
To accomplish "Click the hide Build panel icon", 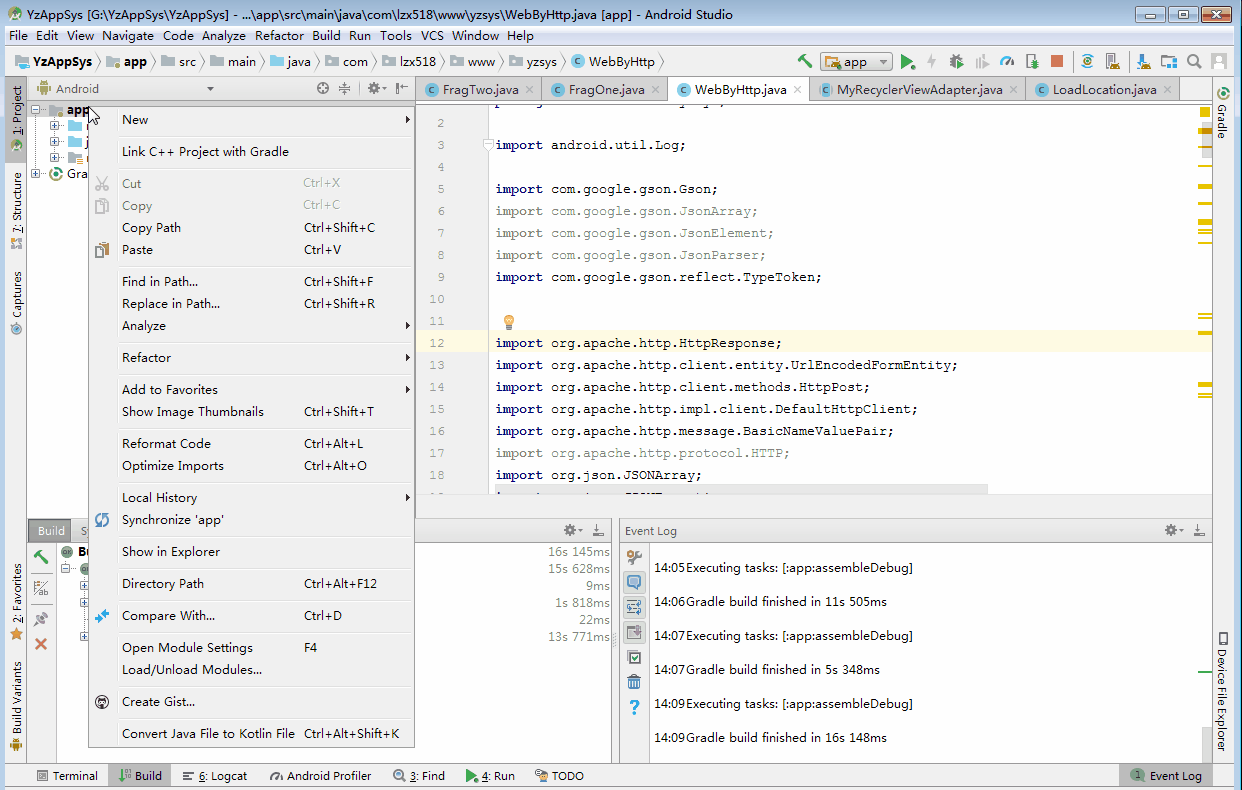I will click(x=597, y=530).
